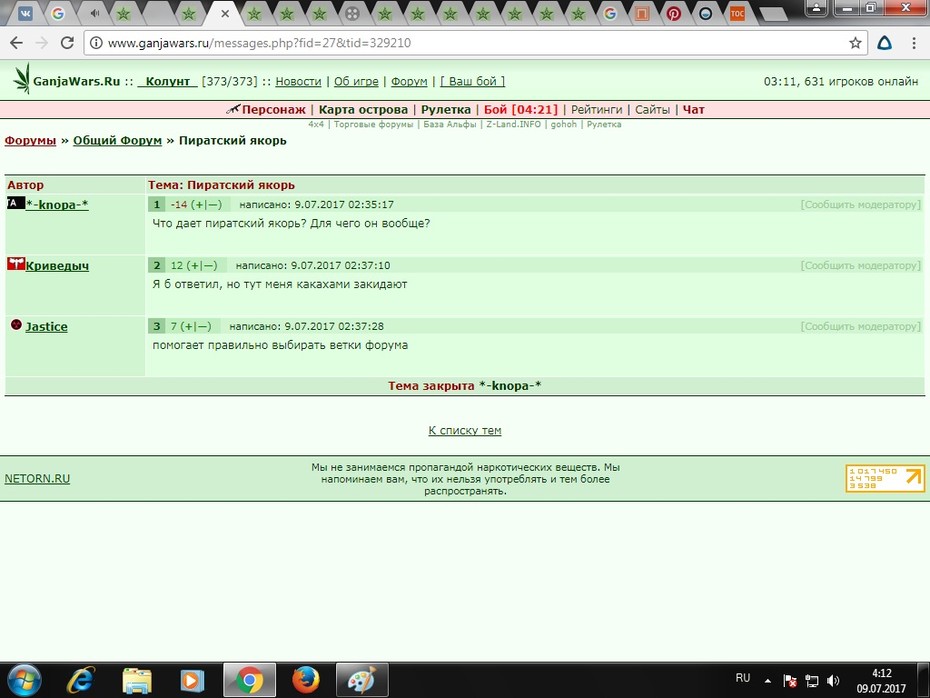Open Jastice author profile

click(x=46, y=327)
